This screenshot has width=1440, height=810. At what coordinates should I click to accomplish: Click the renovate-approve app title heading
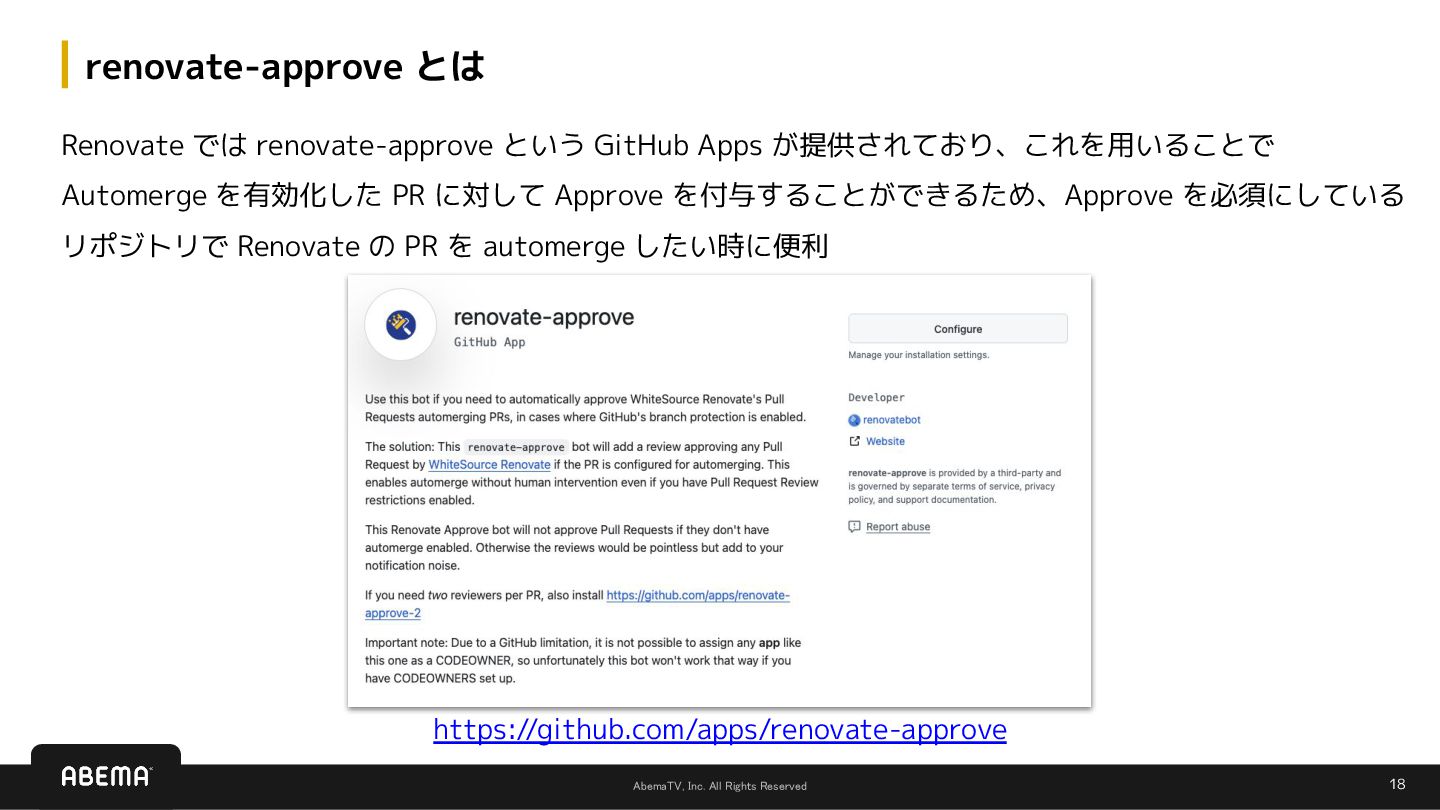(544, 317)
